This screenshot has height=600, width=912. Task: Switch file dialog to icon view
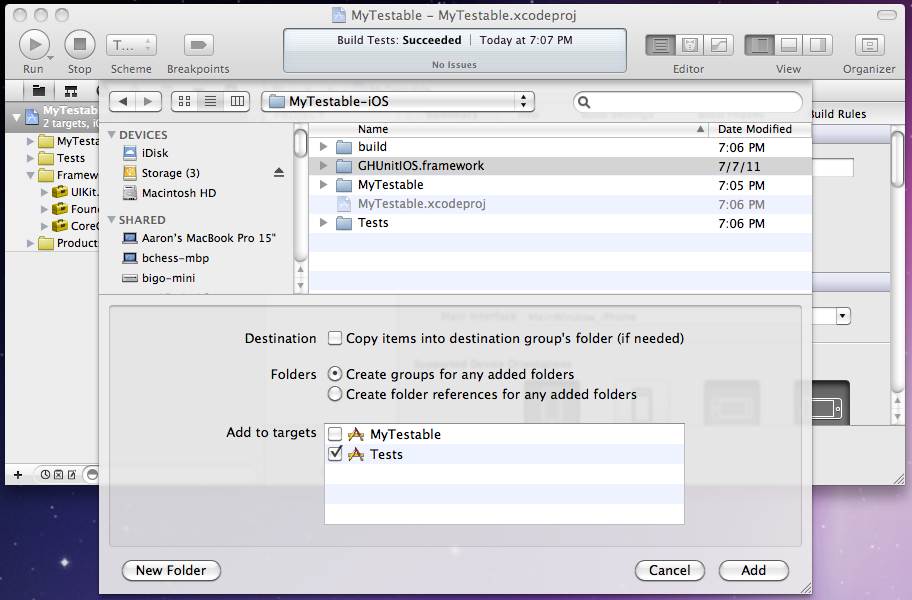(184, 101)
